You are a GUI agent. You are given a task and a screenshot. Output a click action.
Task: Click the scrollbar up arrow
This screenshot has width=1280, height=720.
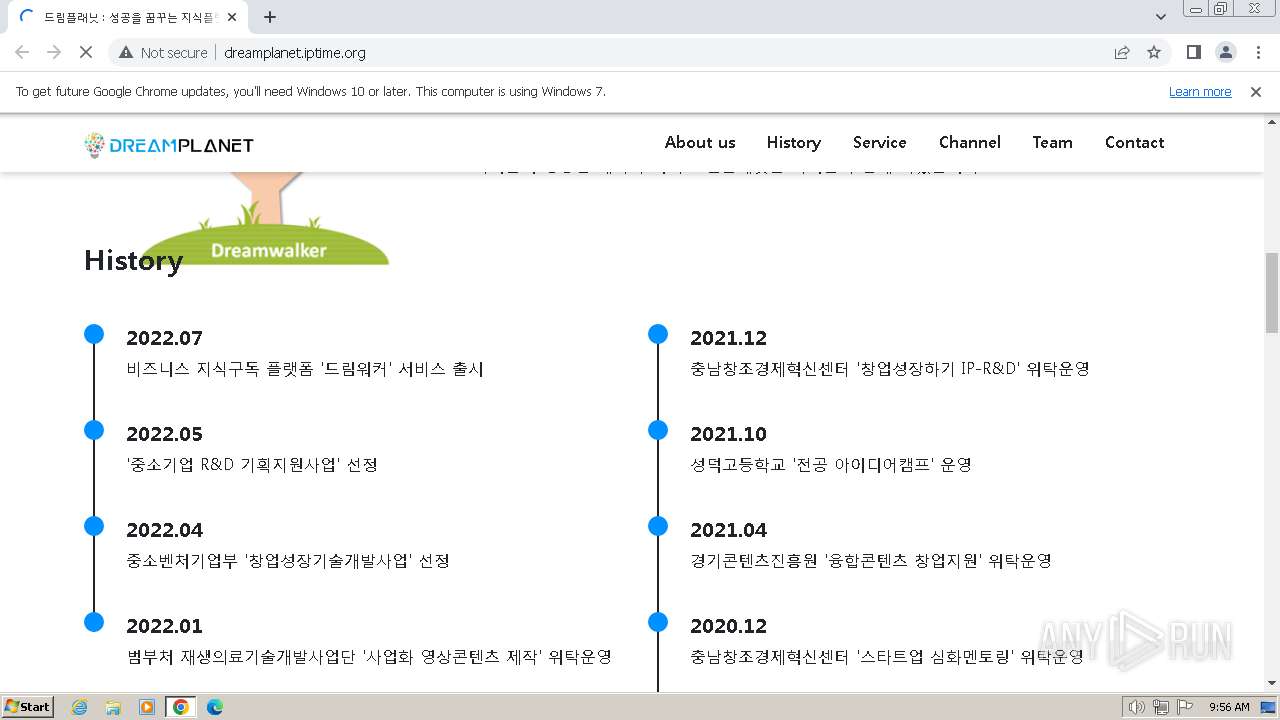pos(1272,121)
